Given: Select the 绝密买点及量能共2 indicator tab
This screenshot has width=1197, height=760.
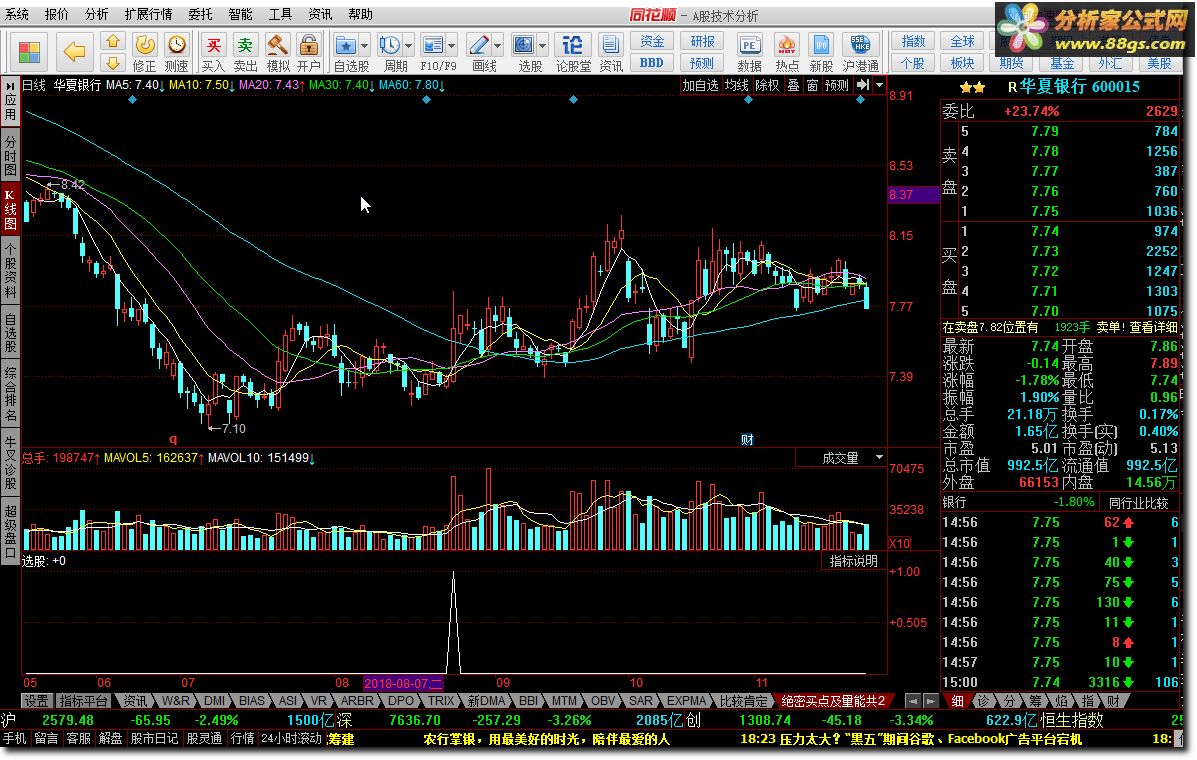Looking at the screenshot, I should click(833, 700).
